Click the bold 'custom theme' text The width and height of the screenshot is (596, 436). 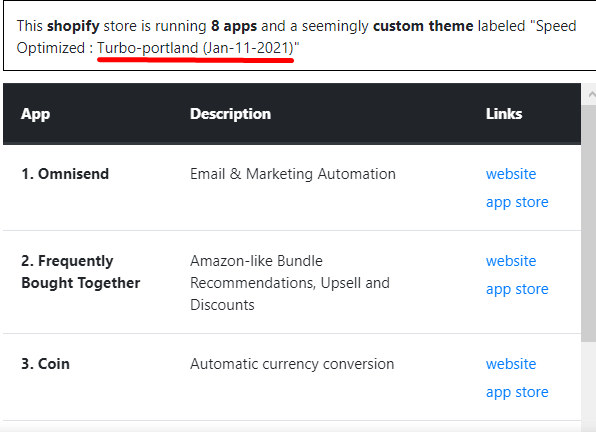click(x=423, y=26)
